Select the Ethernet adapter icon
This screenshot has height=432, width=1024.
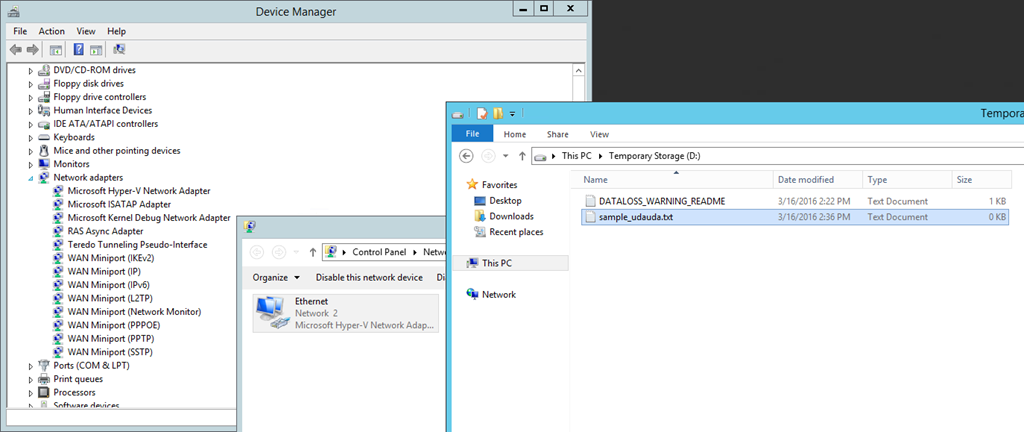269,313
